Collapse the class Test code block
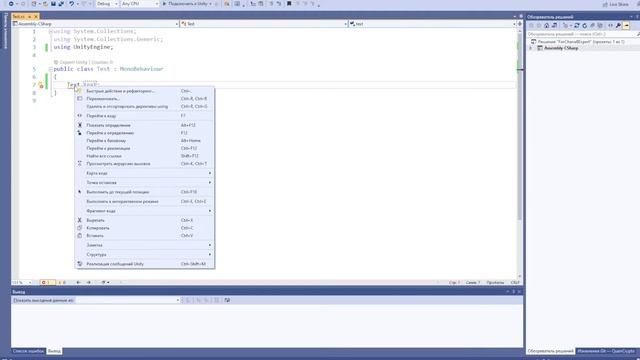This screenshot has width=640, height=360. pyautogui.click(x=51, y=69)
